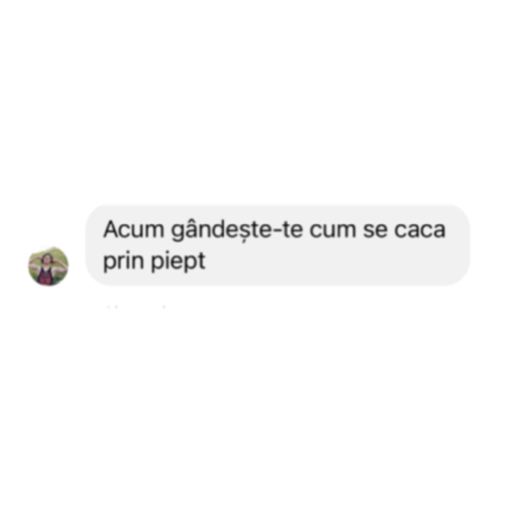Select the gray message bubble
The width and height of the screenshot is (512, 512).
tap(278, 245)
